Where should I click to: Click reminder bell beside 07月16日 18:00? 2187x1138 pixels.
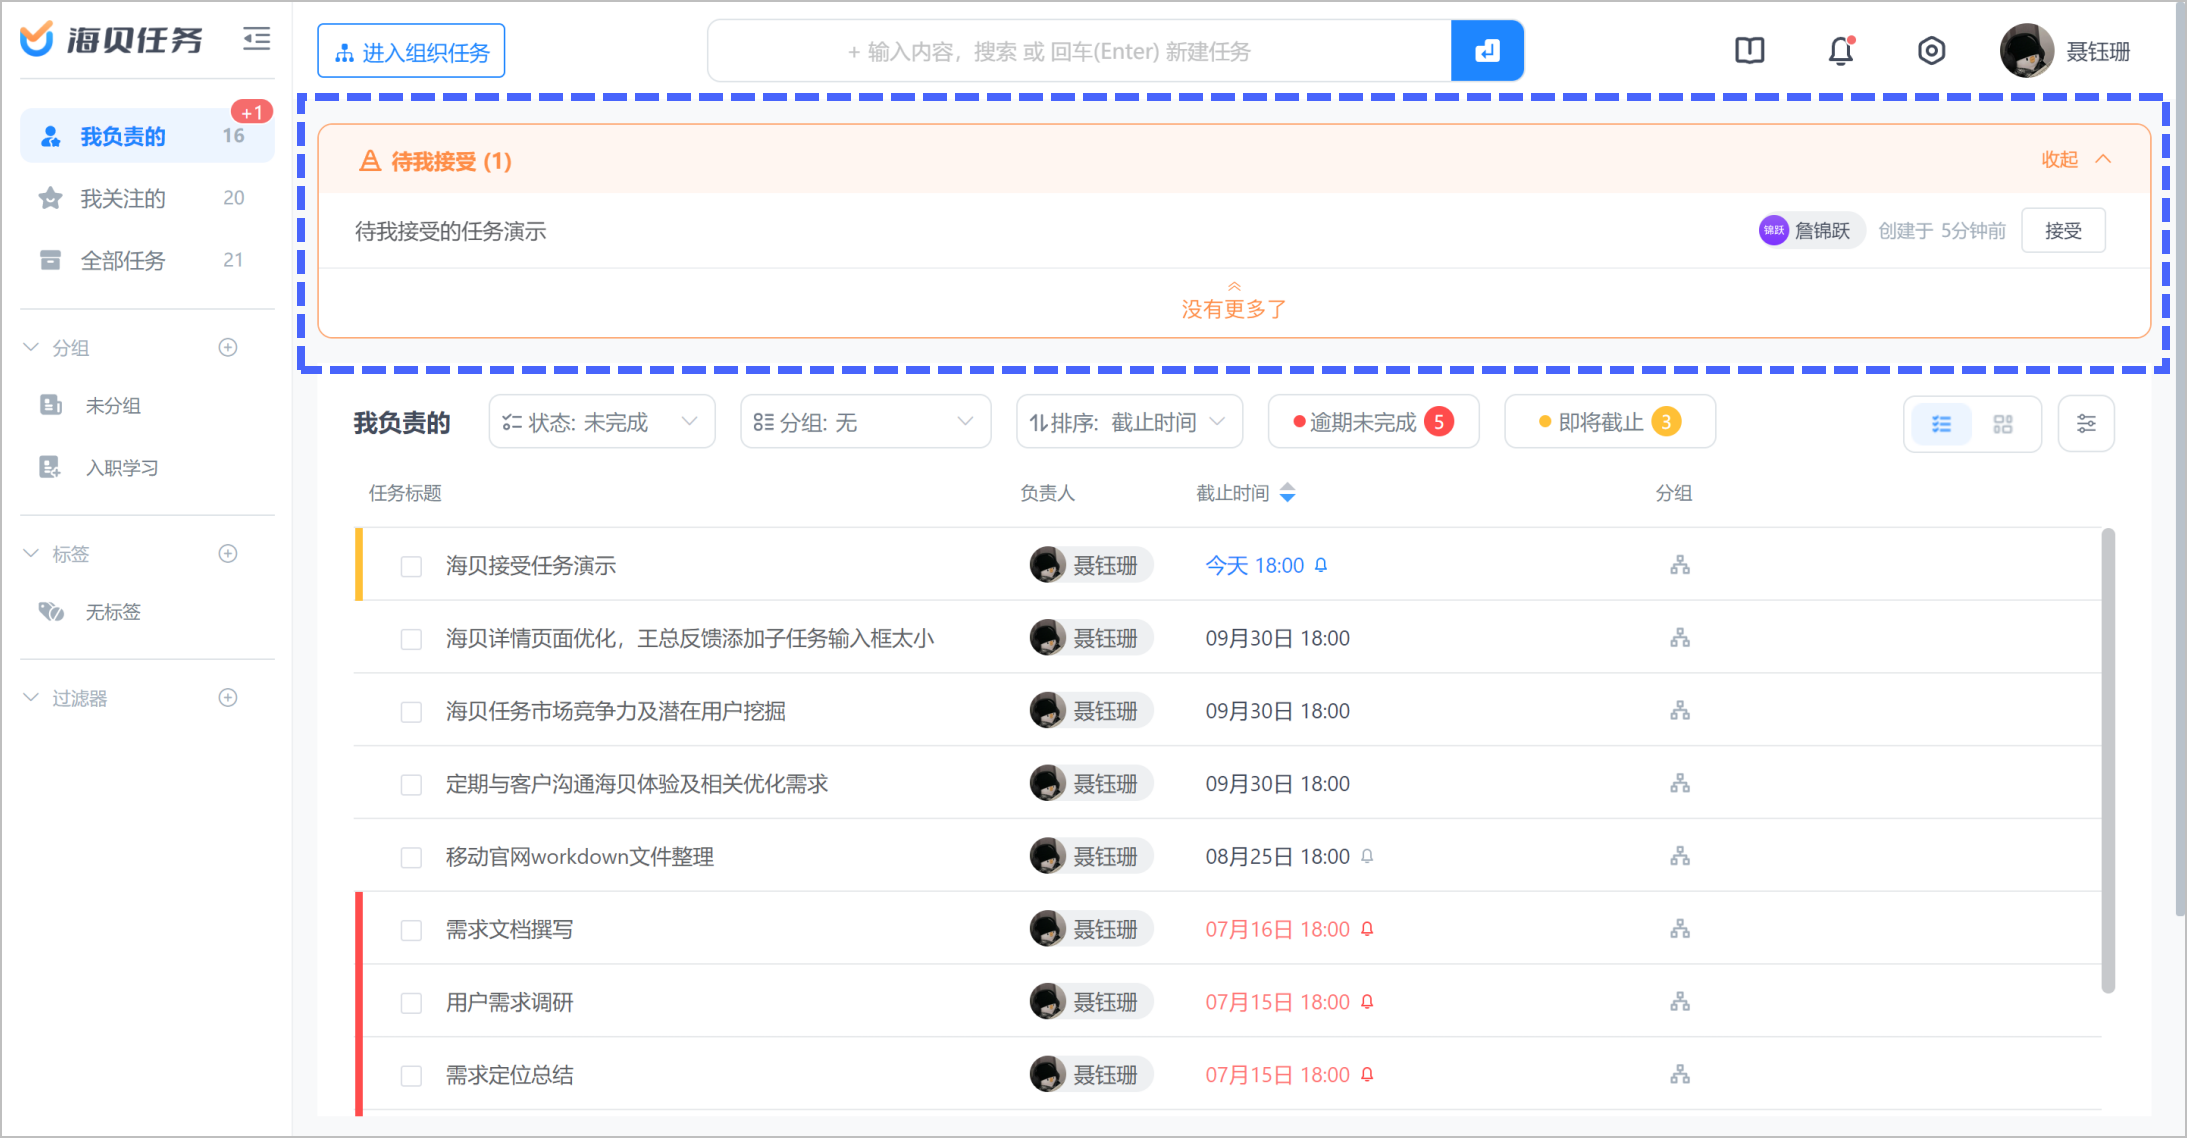coord(1367,929)
